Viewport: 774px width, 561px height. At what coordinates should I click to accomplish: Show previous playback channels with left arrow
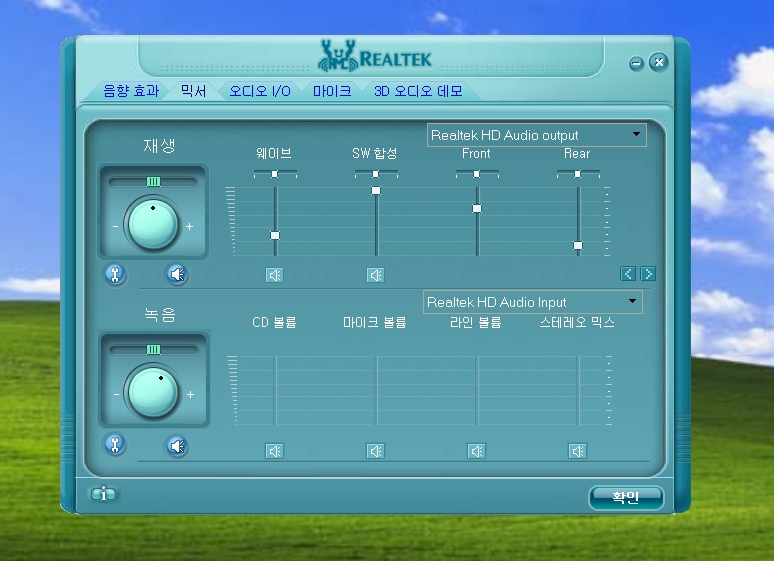628,274
